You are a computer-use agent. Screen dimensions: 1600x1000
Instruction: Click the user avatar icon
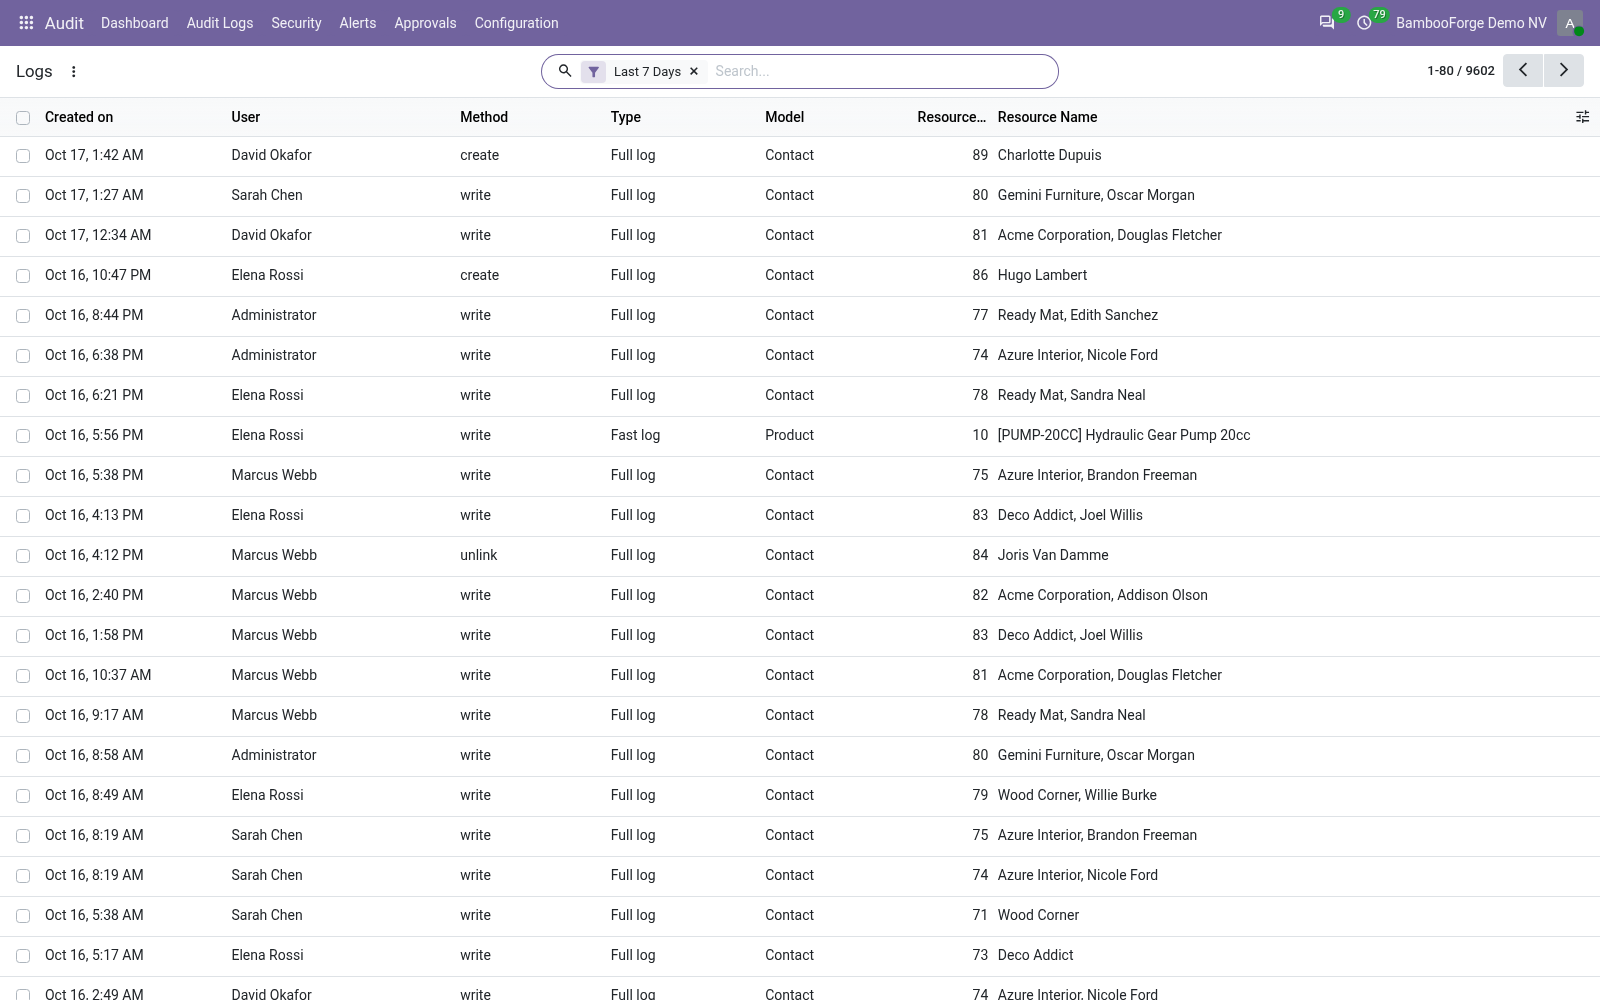pyautogui.click(x=1570, y=23)
